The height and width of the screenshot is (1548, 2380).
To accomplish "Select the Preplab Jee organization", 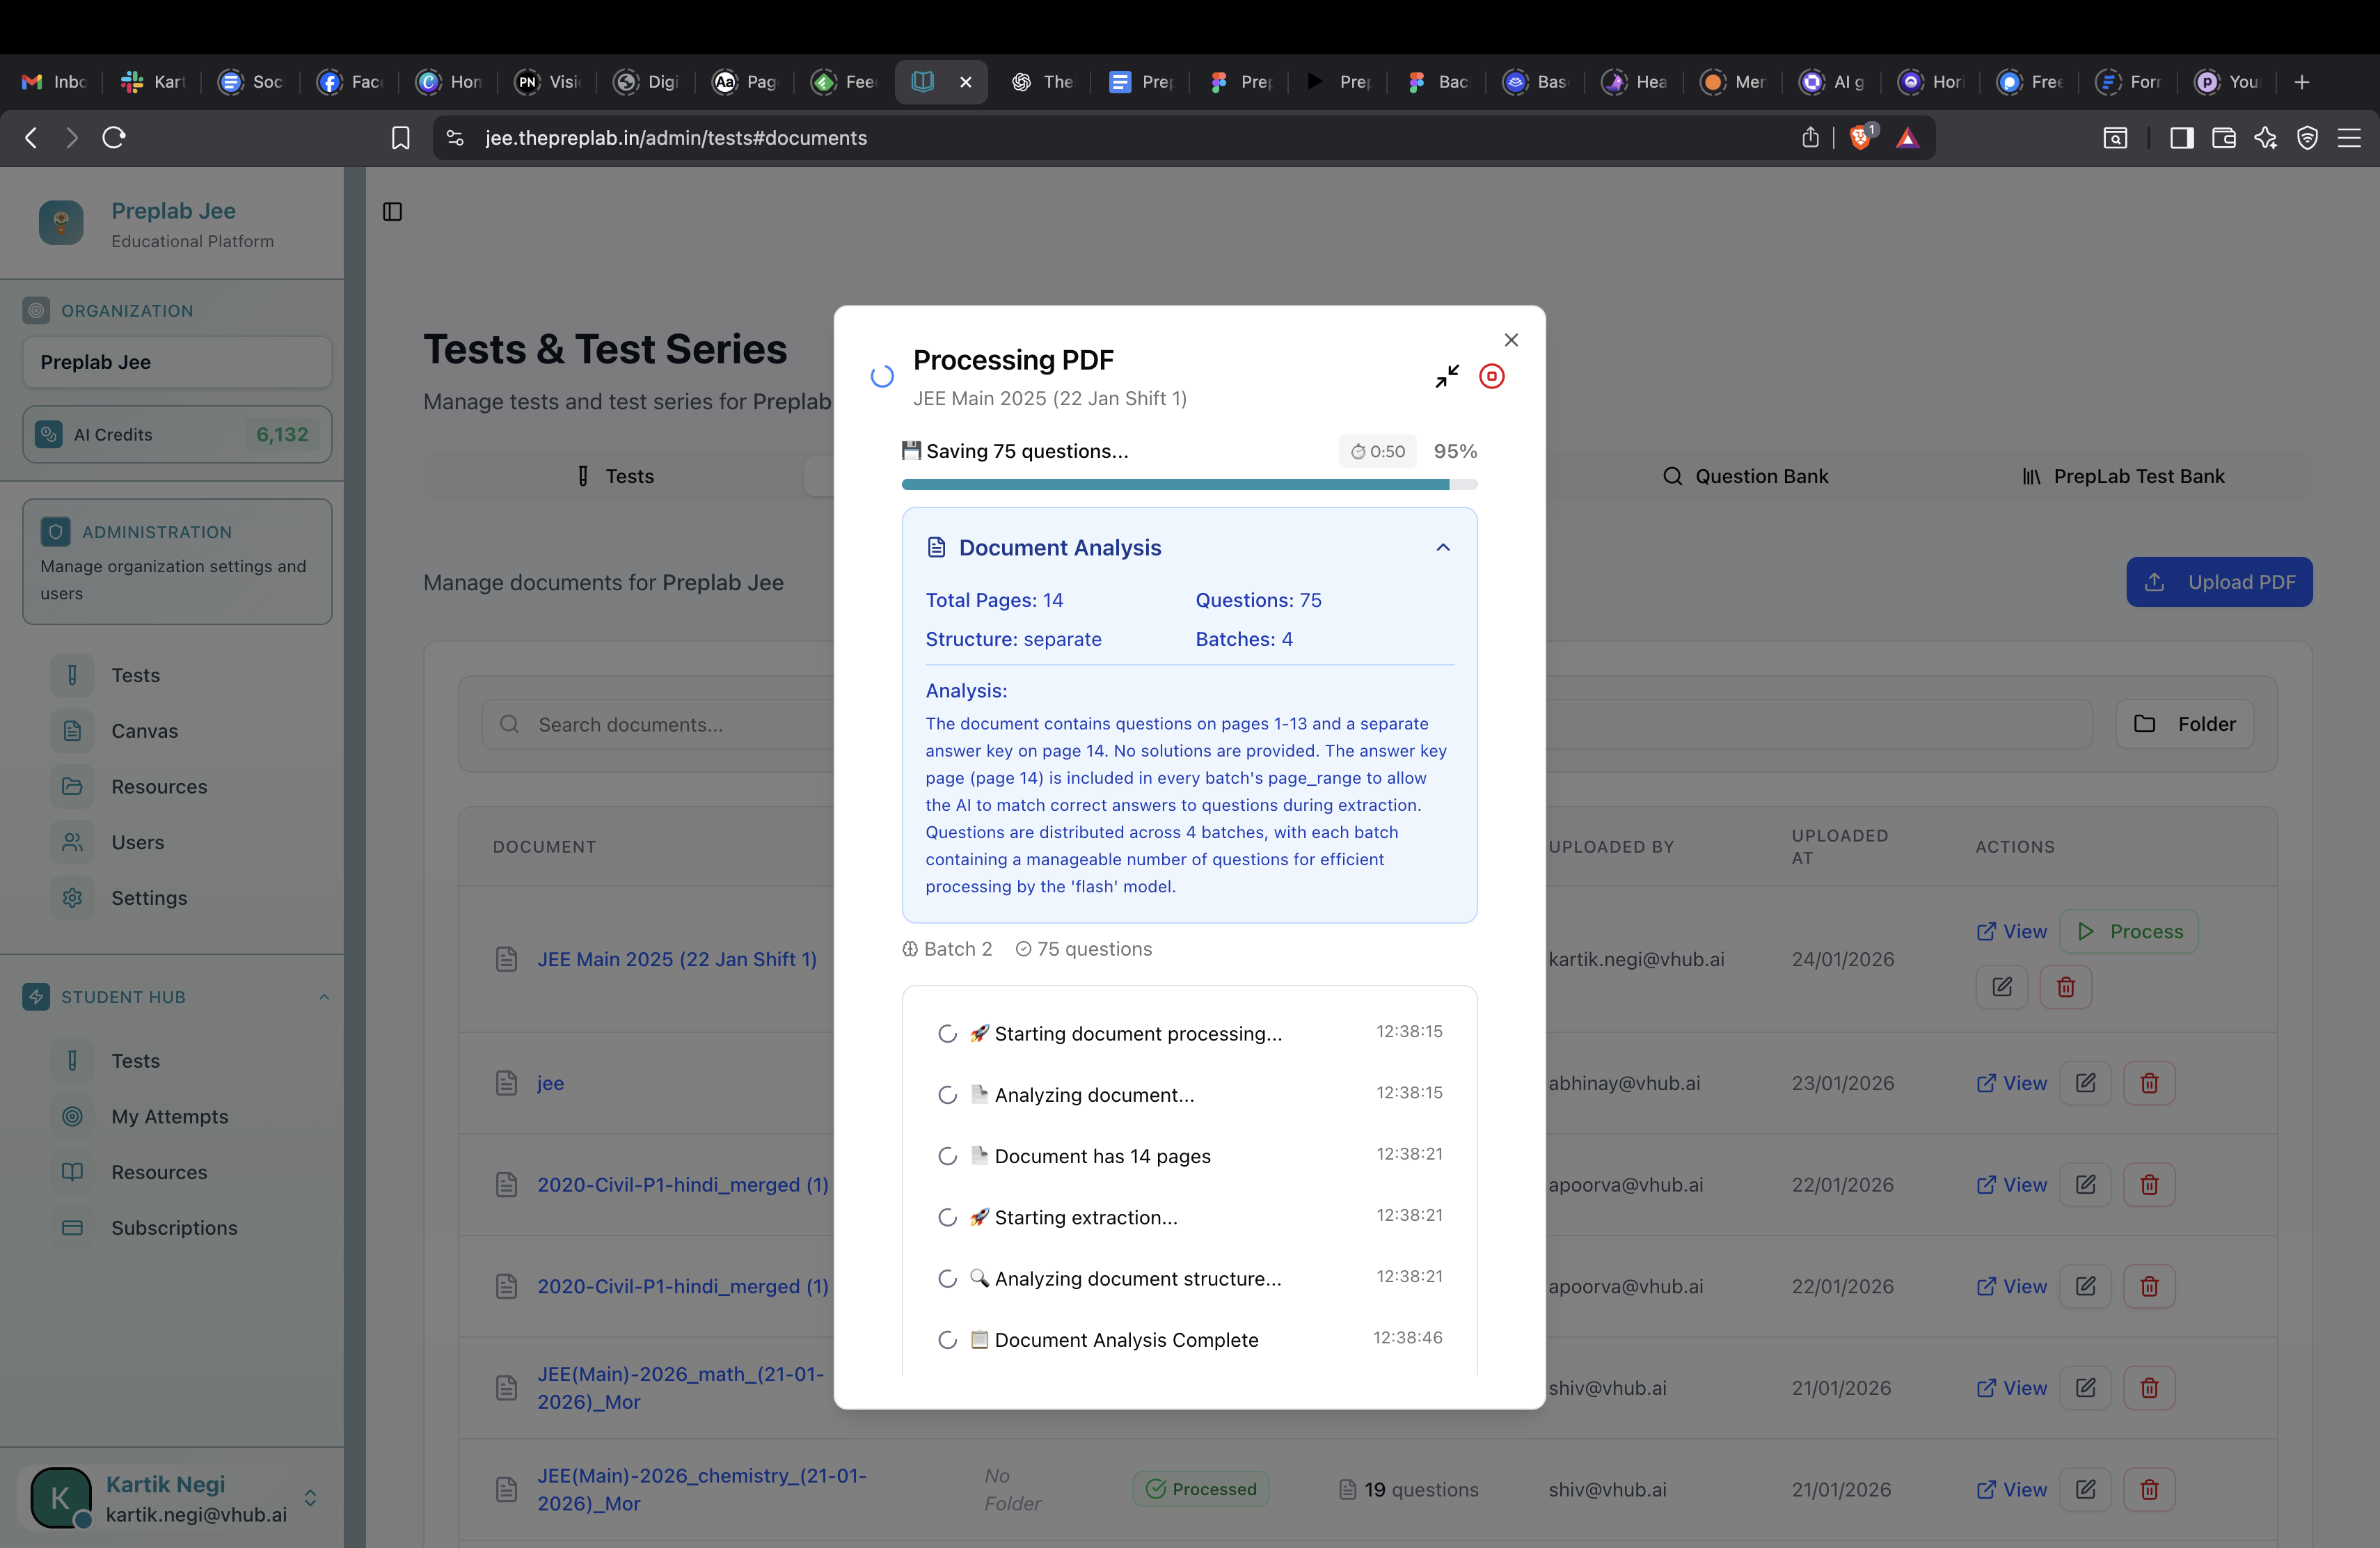I will tap(177, 362).
